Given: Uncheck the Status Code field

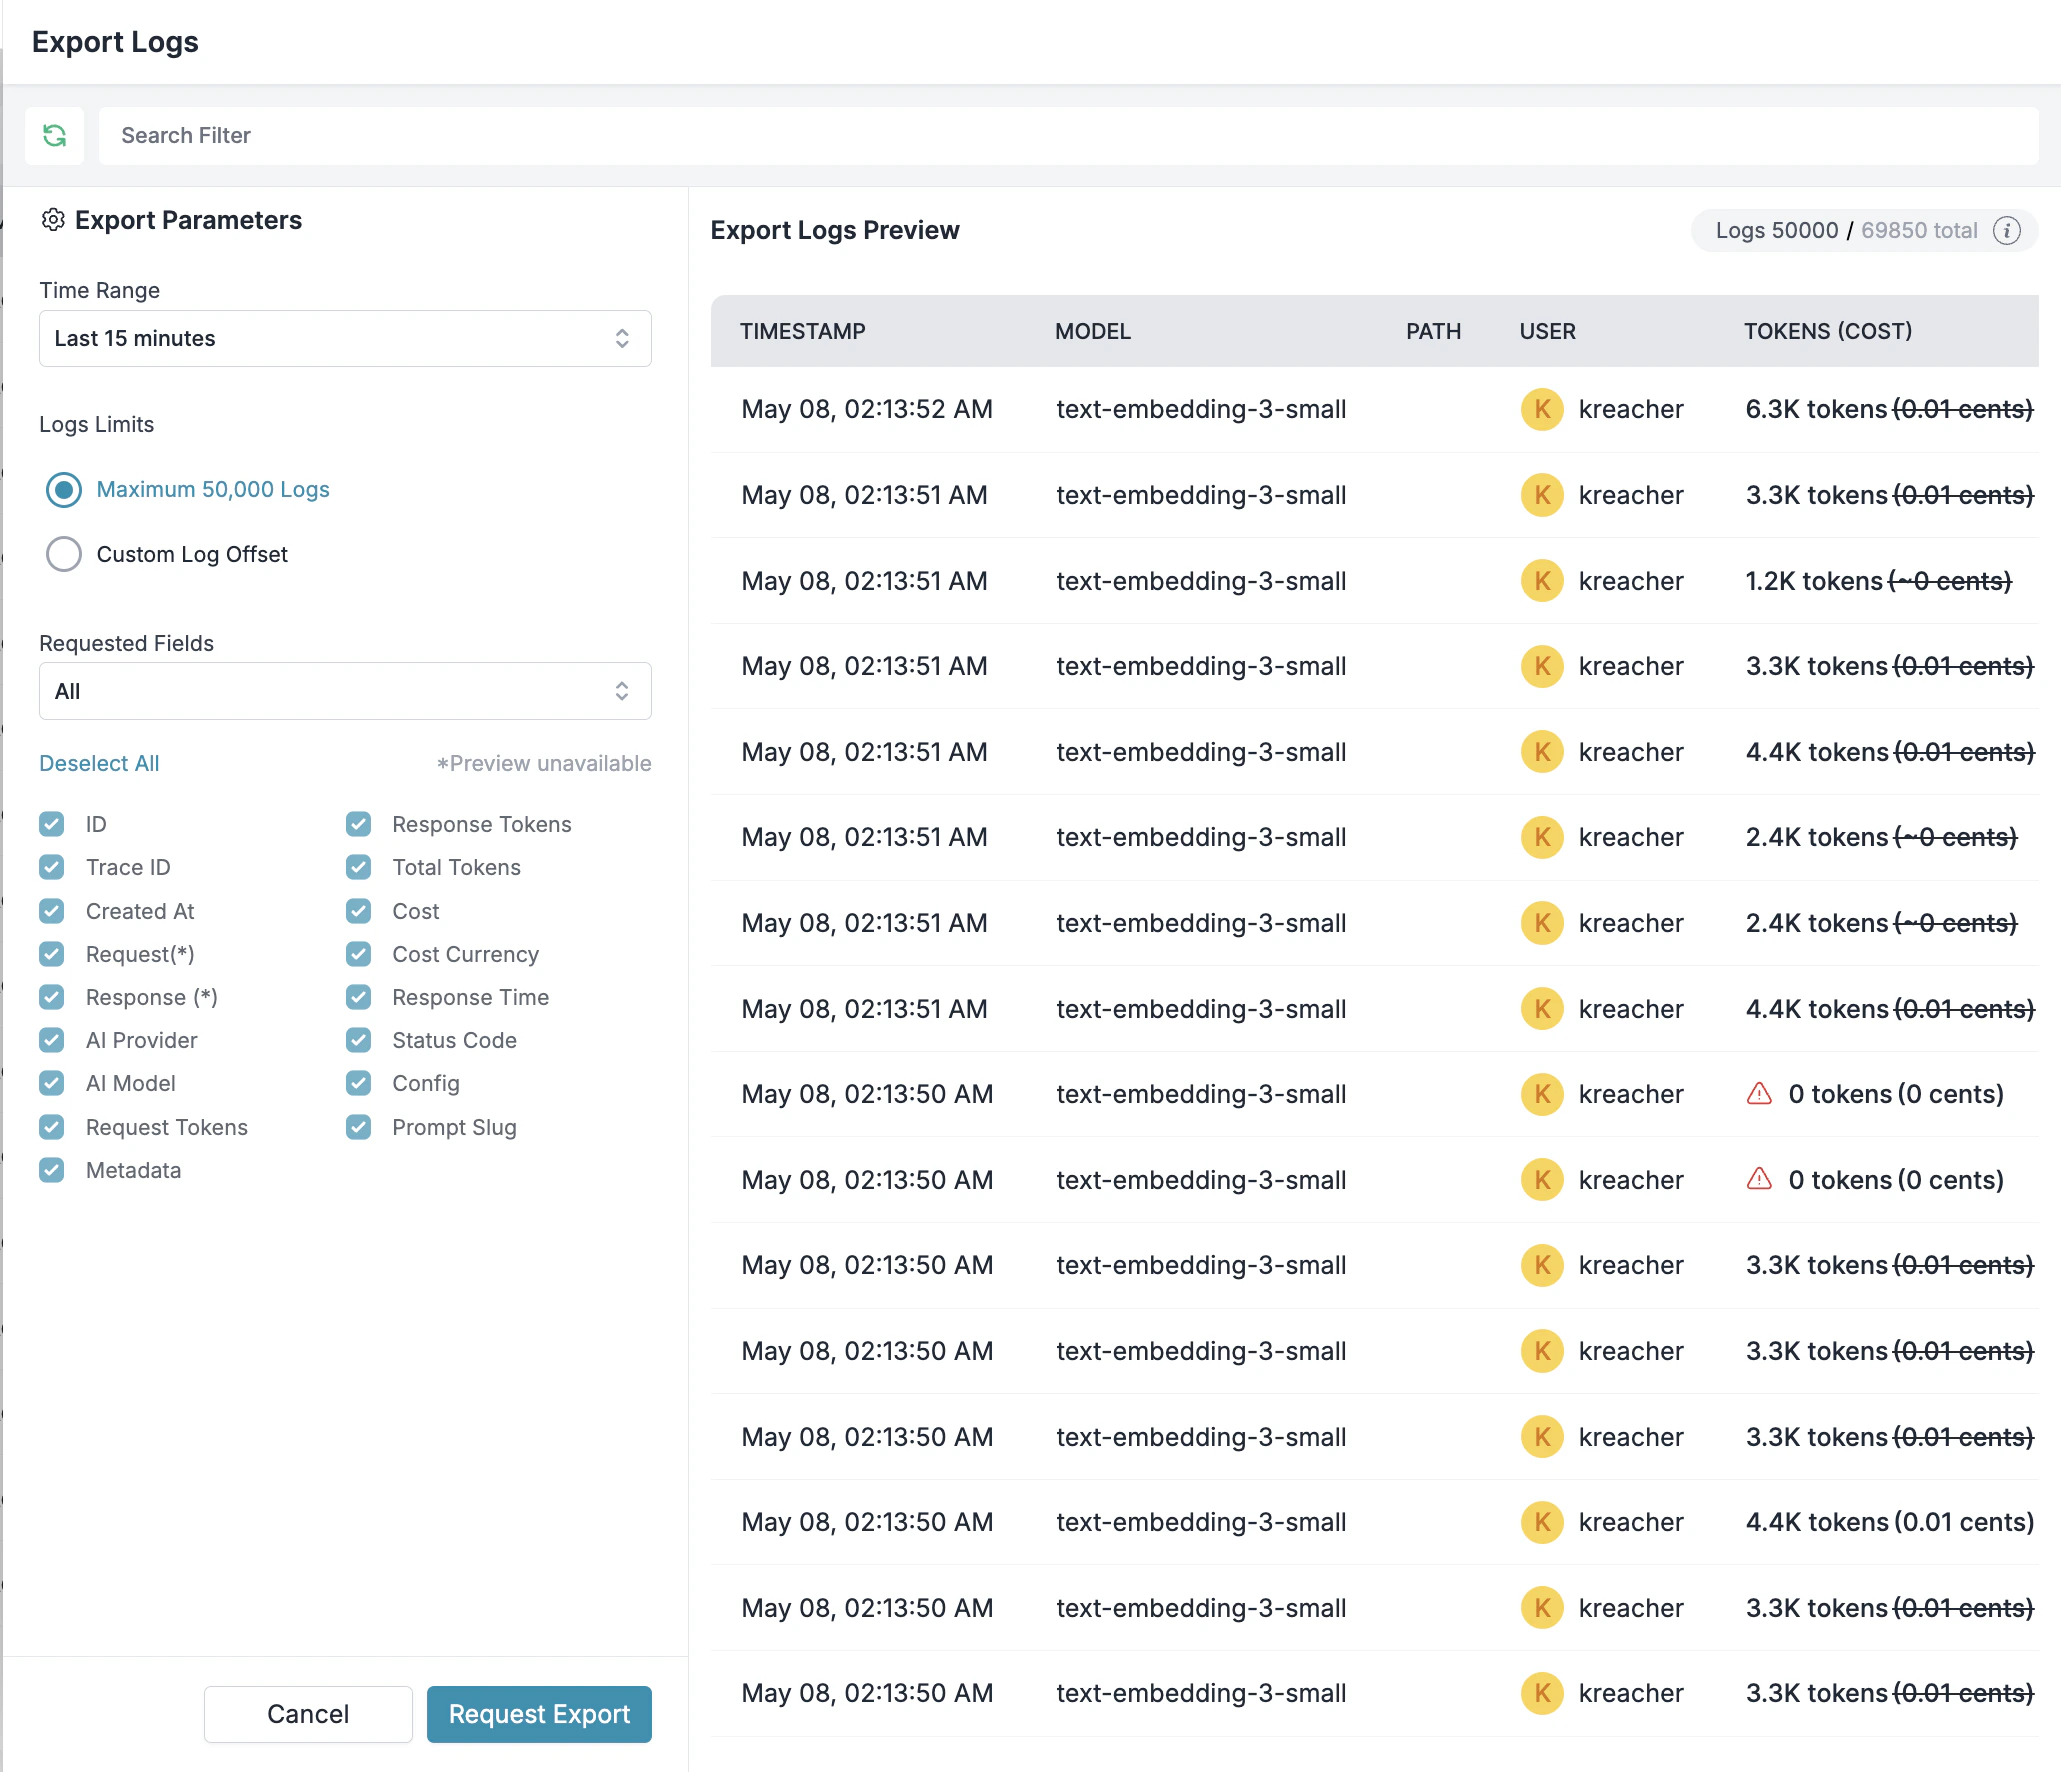Looking at the screenshot, I should (x=358, y=1040).
